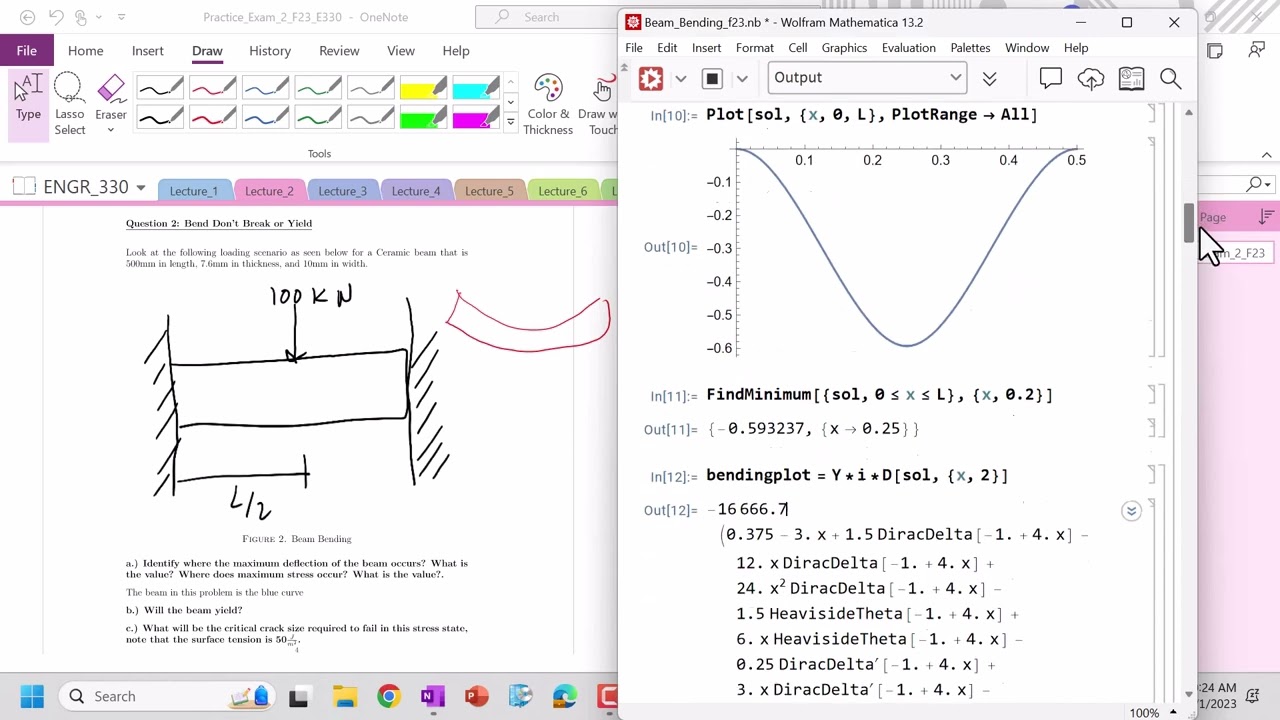Open the Lecture_6 section tab
Viewport: 1280px width, 720px height.
click(562, 191)
